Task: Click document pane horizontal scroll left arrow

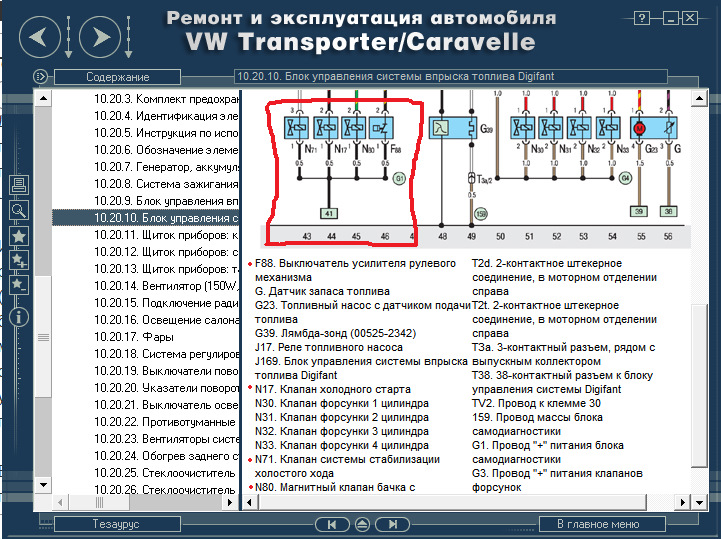Action: coord(250,502)
